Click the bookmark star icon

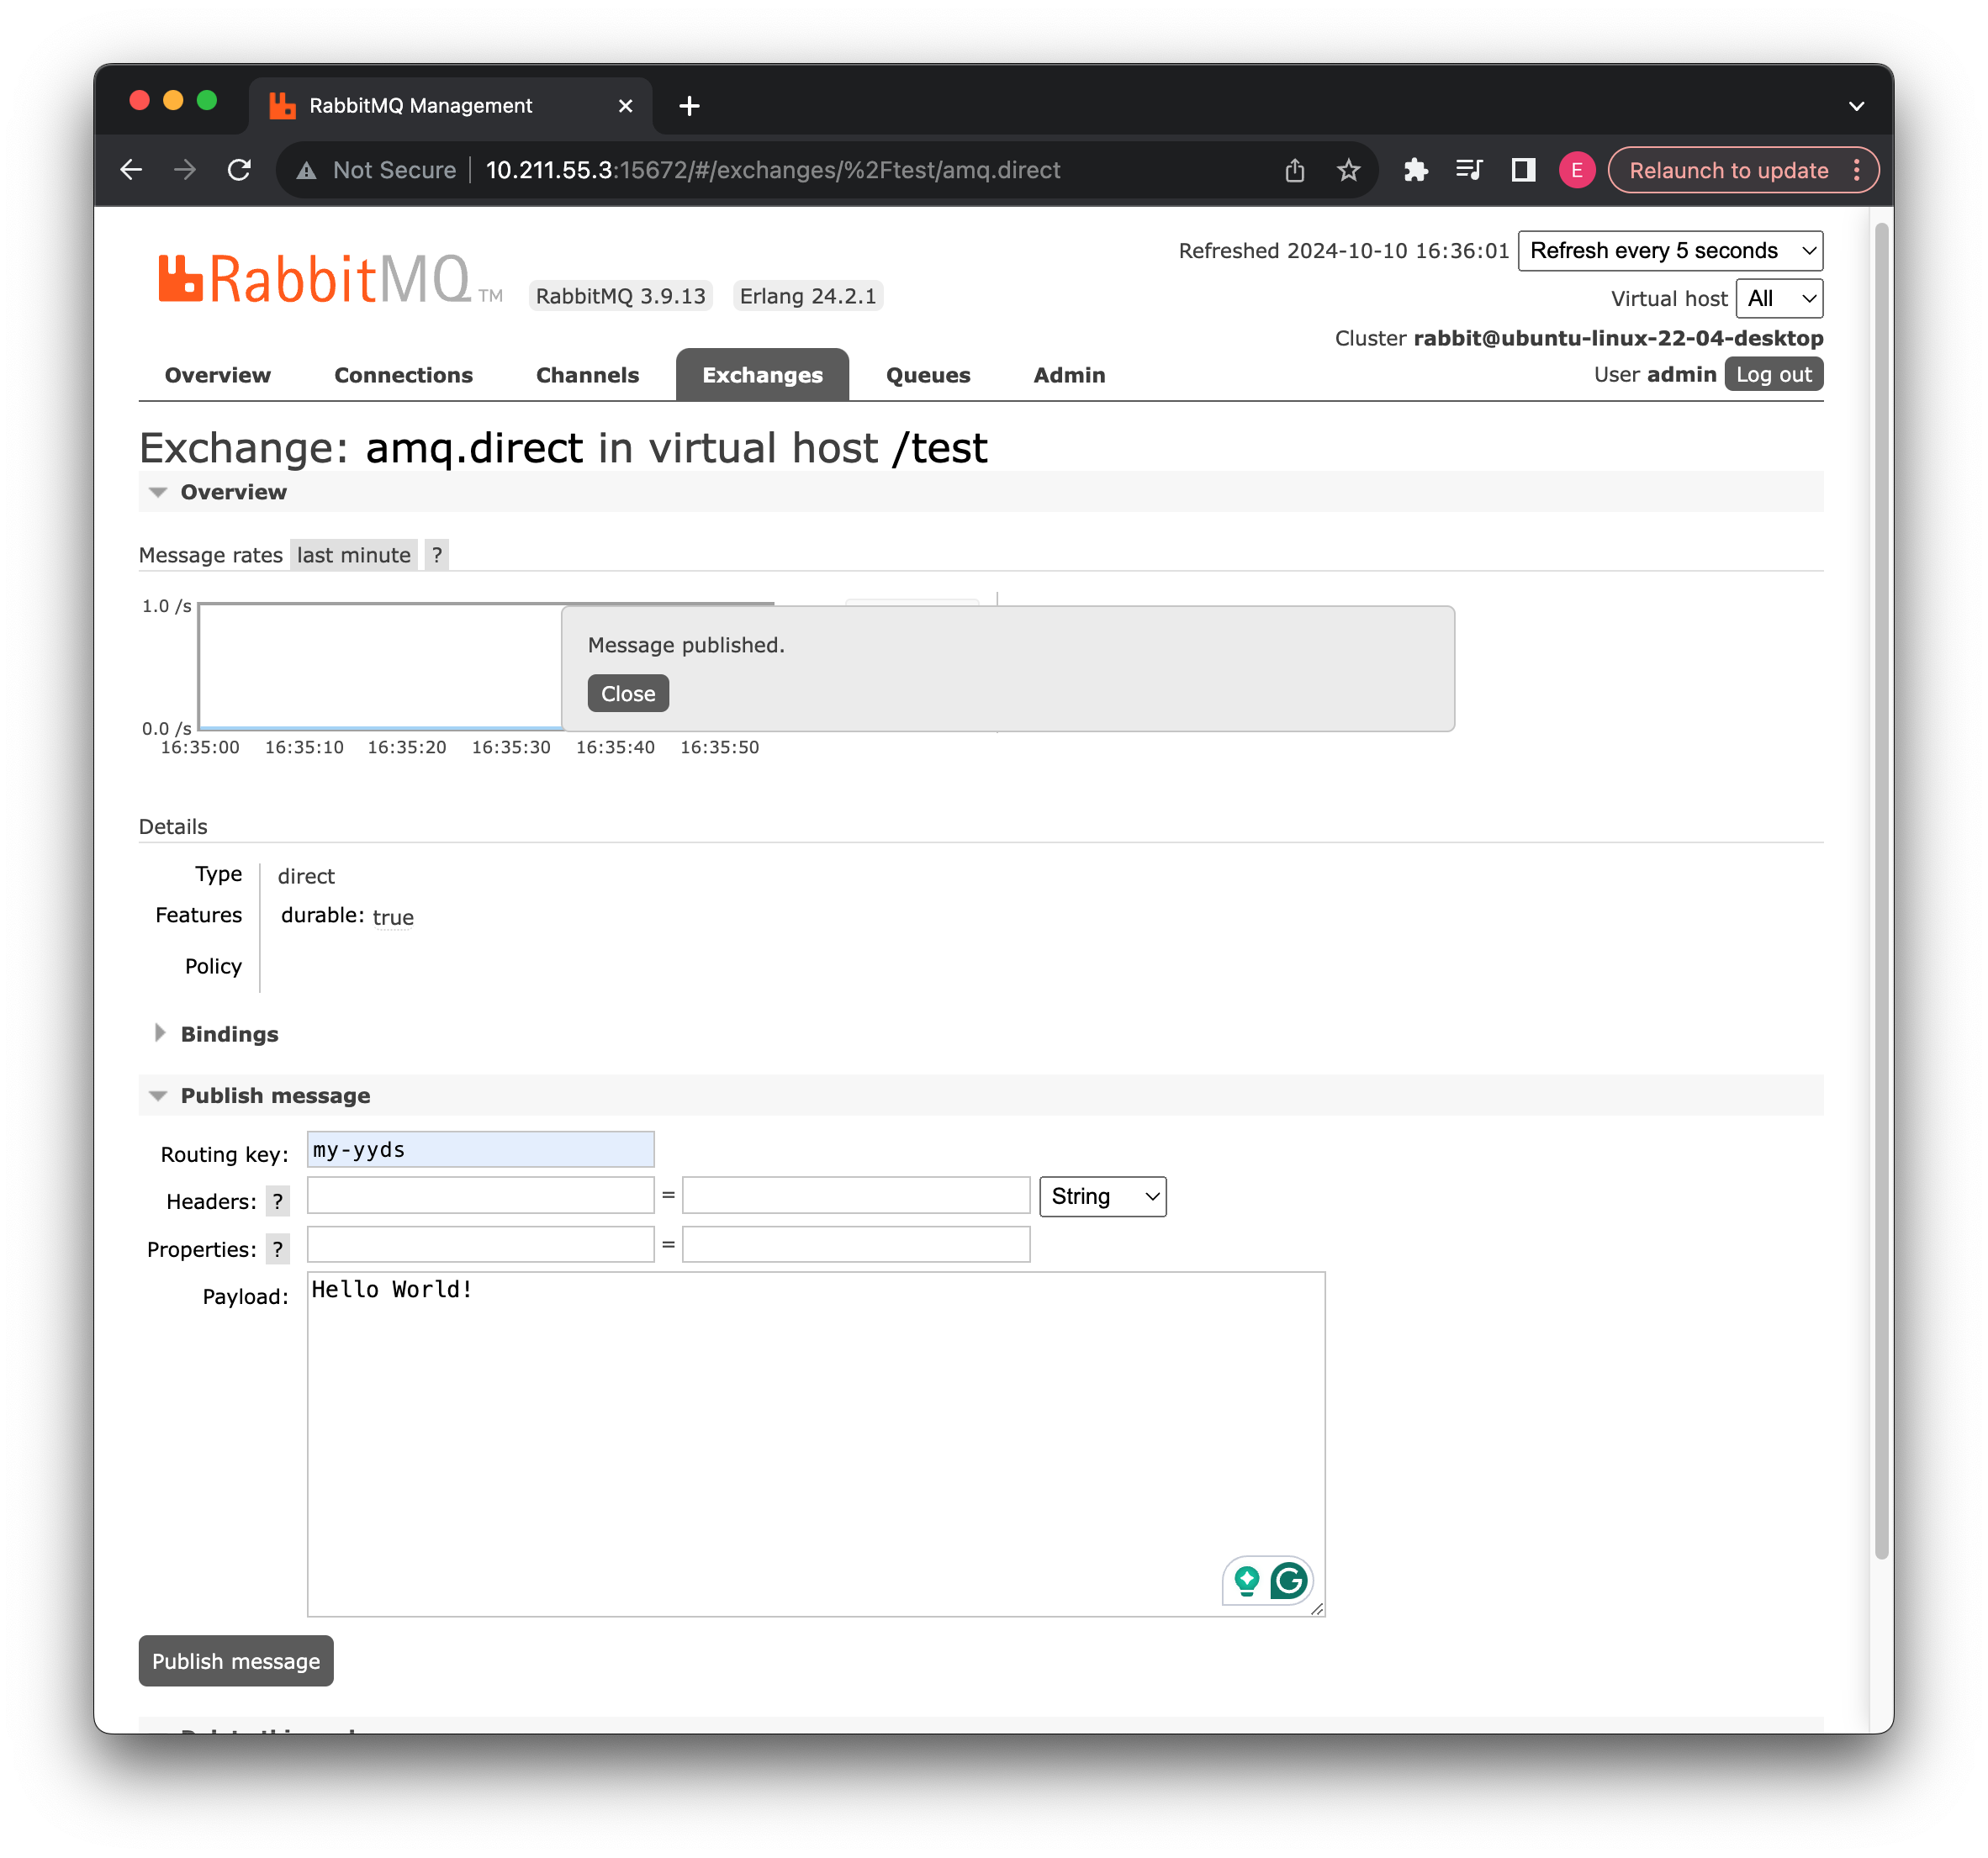pyautogui.click(x=1348, y=170)
